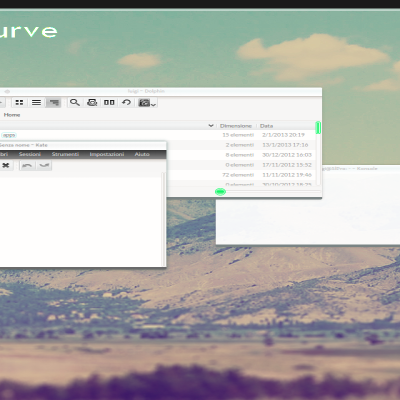Open Dolphin search with the magnifier icon
The image size is (400, 400).
(x=75, y=102)
